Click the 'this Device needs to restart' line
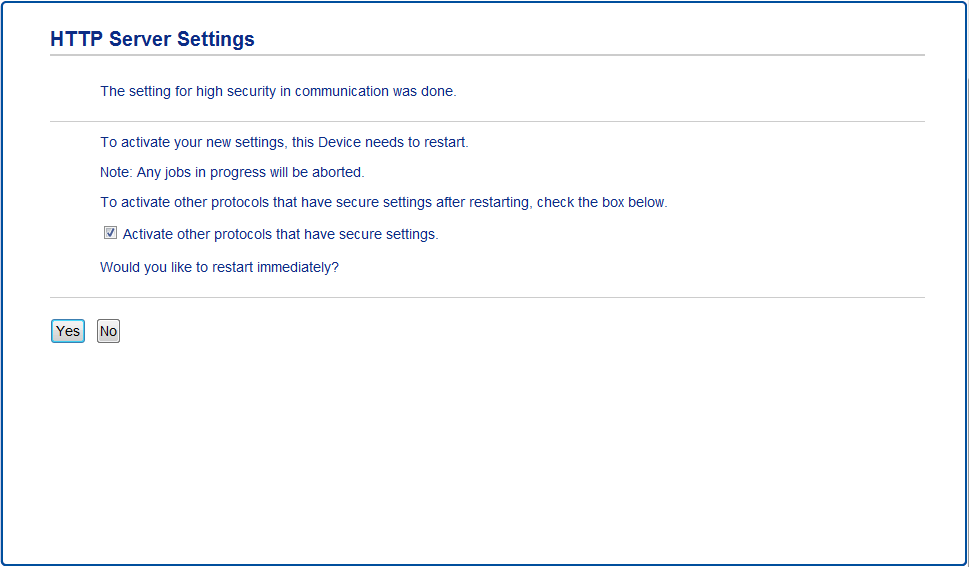Screen dimensions: 969x567 coord(284,142)
